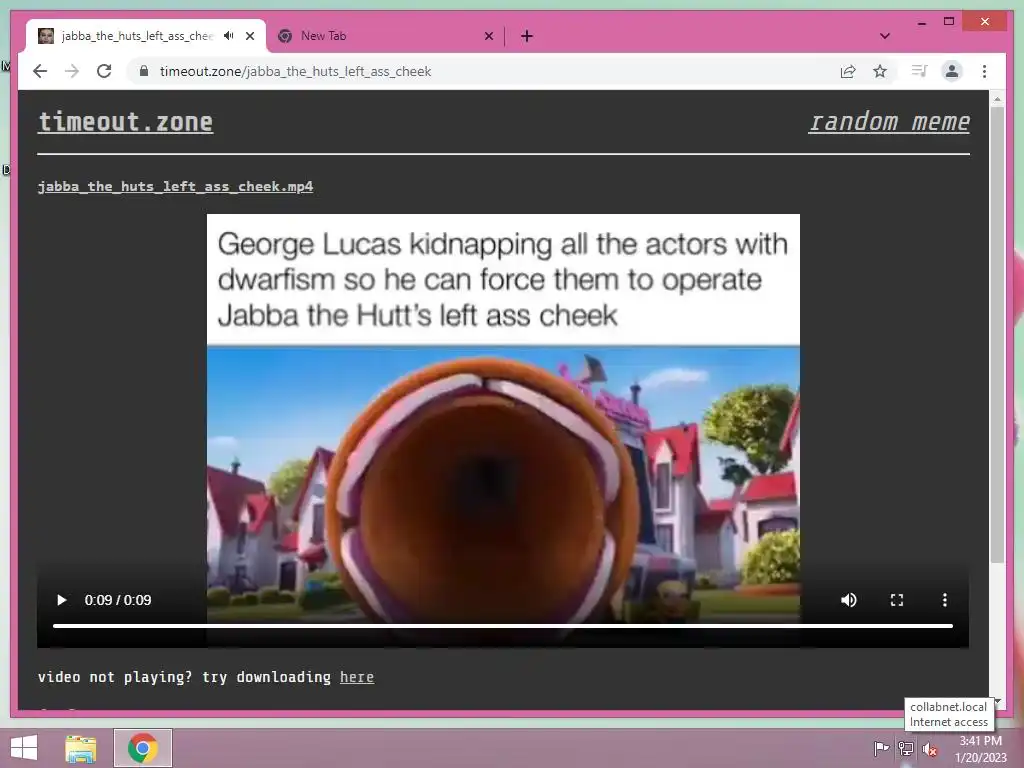
Task: Open a new tab with the plus button
Action: 527,36
